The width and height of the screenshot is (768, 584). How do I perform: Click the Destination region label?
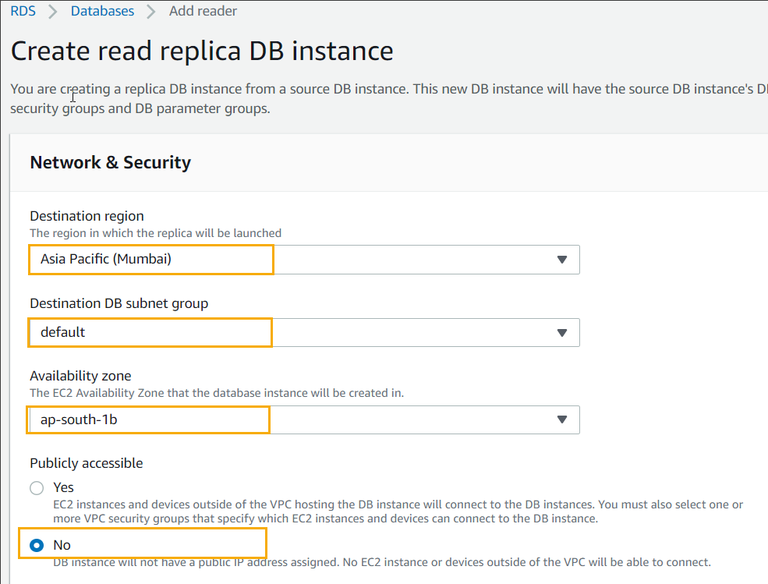pyautogui.click(x=87, y=216)
